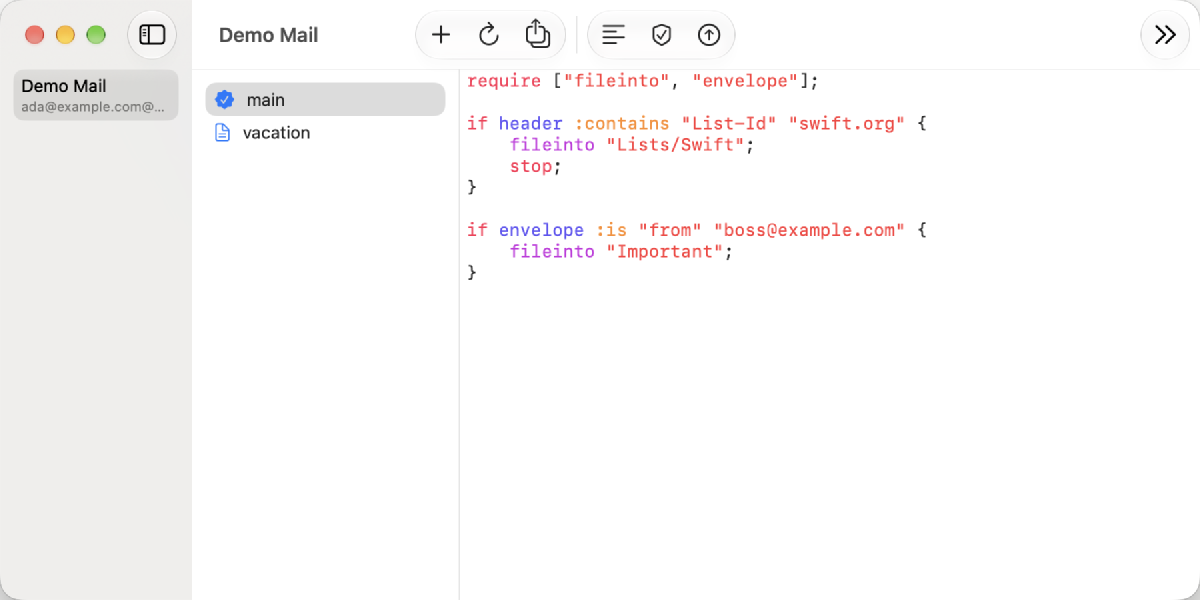
Task: Select the main script row
Action: pyautogui.click(x=325, y=99)
